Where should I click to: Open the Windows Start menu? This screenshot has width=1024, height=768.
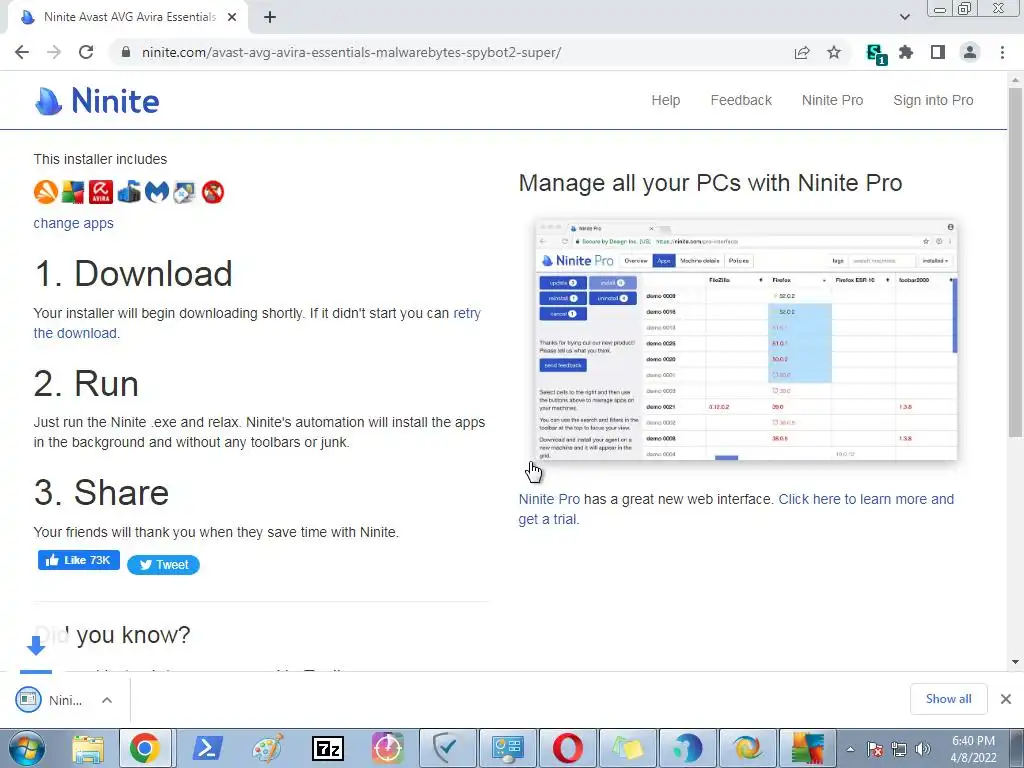(x=26, y=748)
